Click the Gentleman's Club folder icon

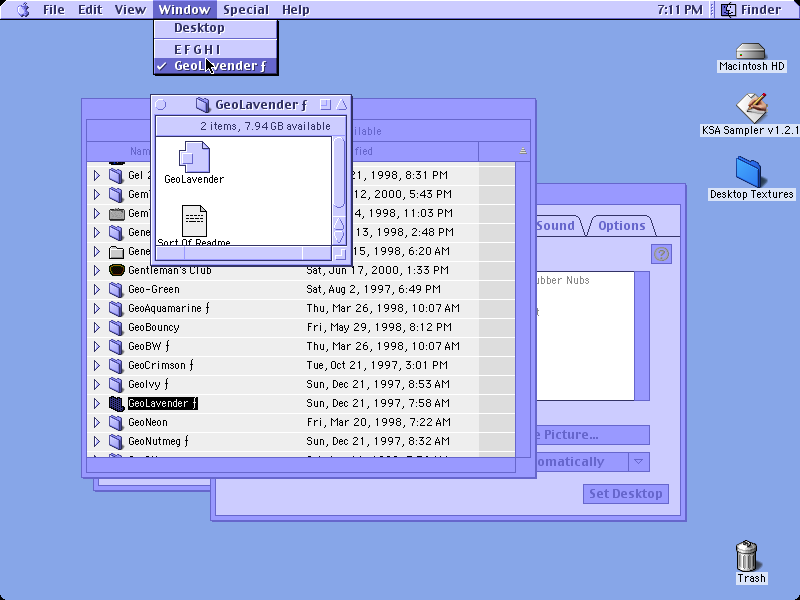(x=116, y=270)
